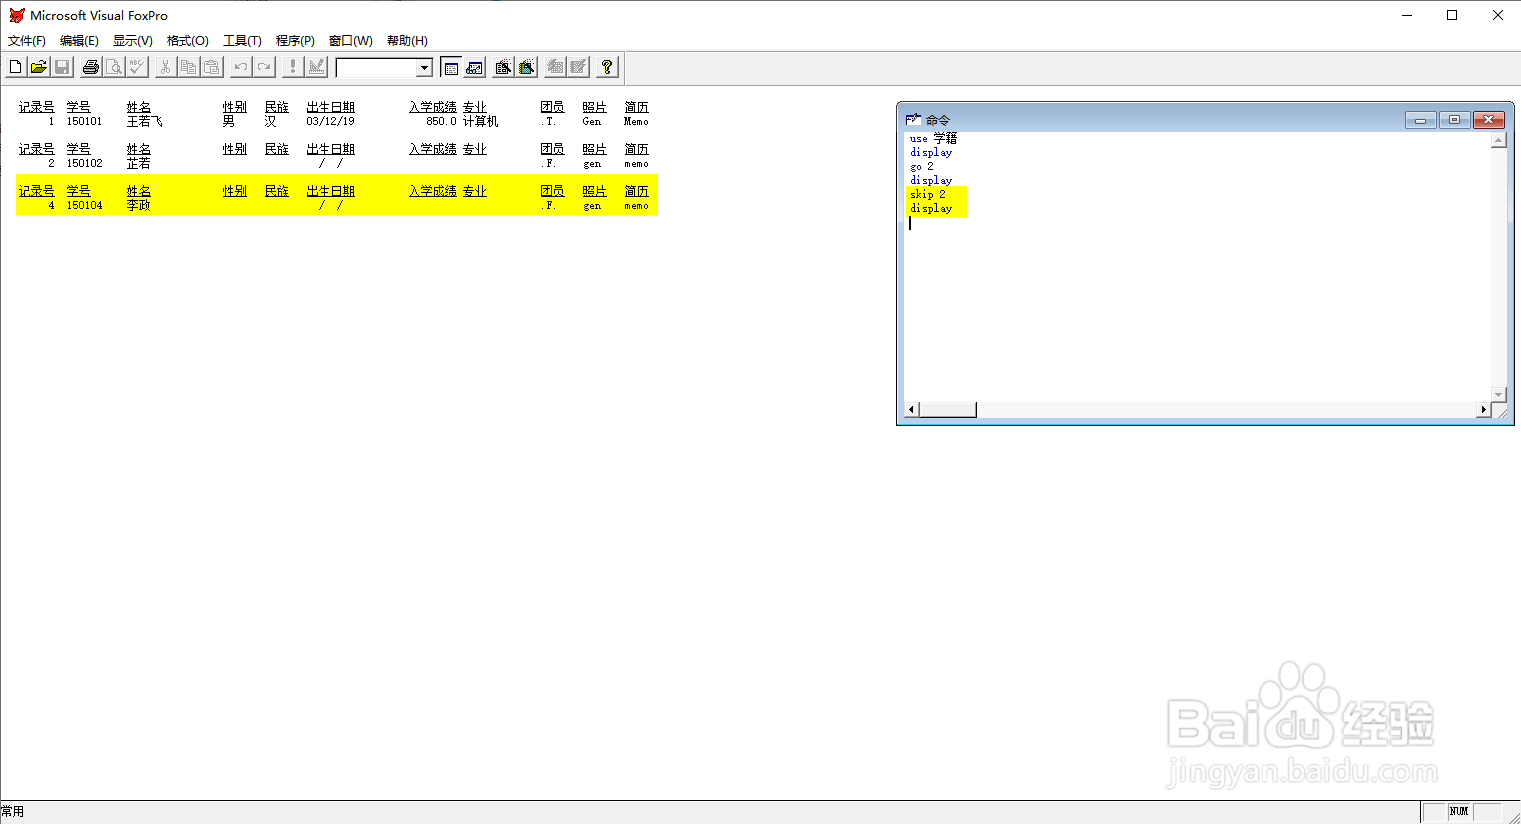1521x824 pixels.
Task: Click the 'use 学籍' command line
Action: 933,139
